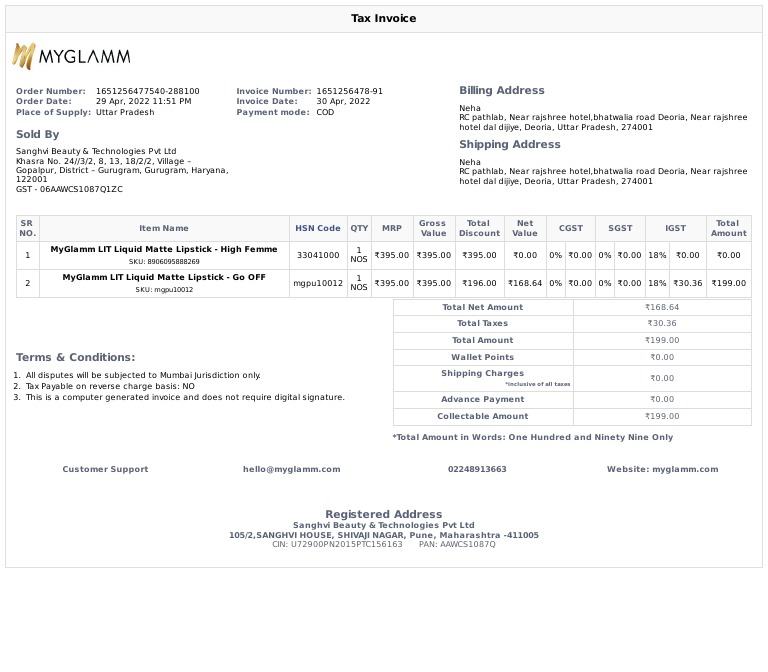Click SKU: mgpu10012 under Go OFF
The width and height of the screenshot is (768, 672).
164,289
